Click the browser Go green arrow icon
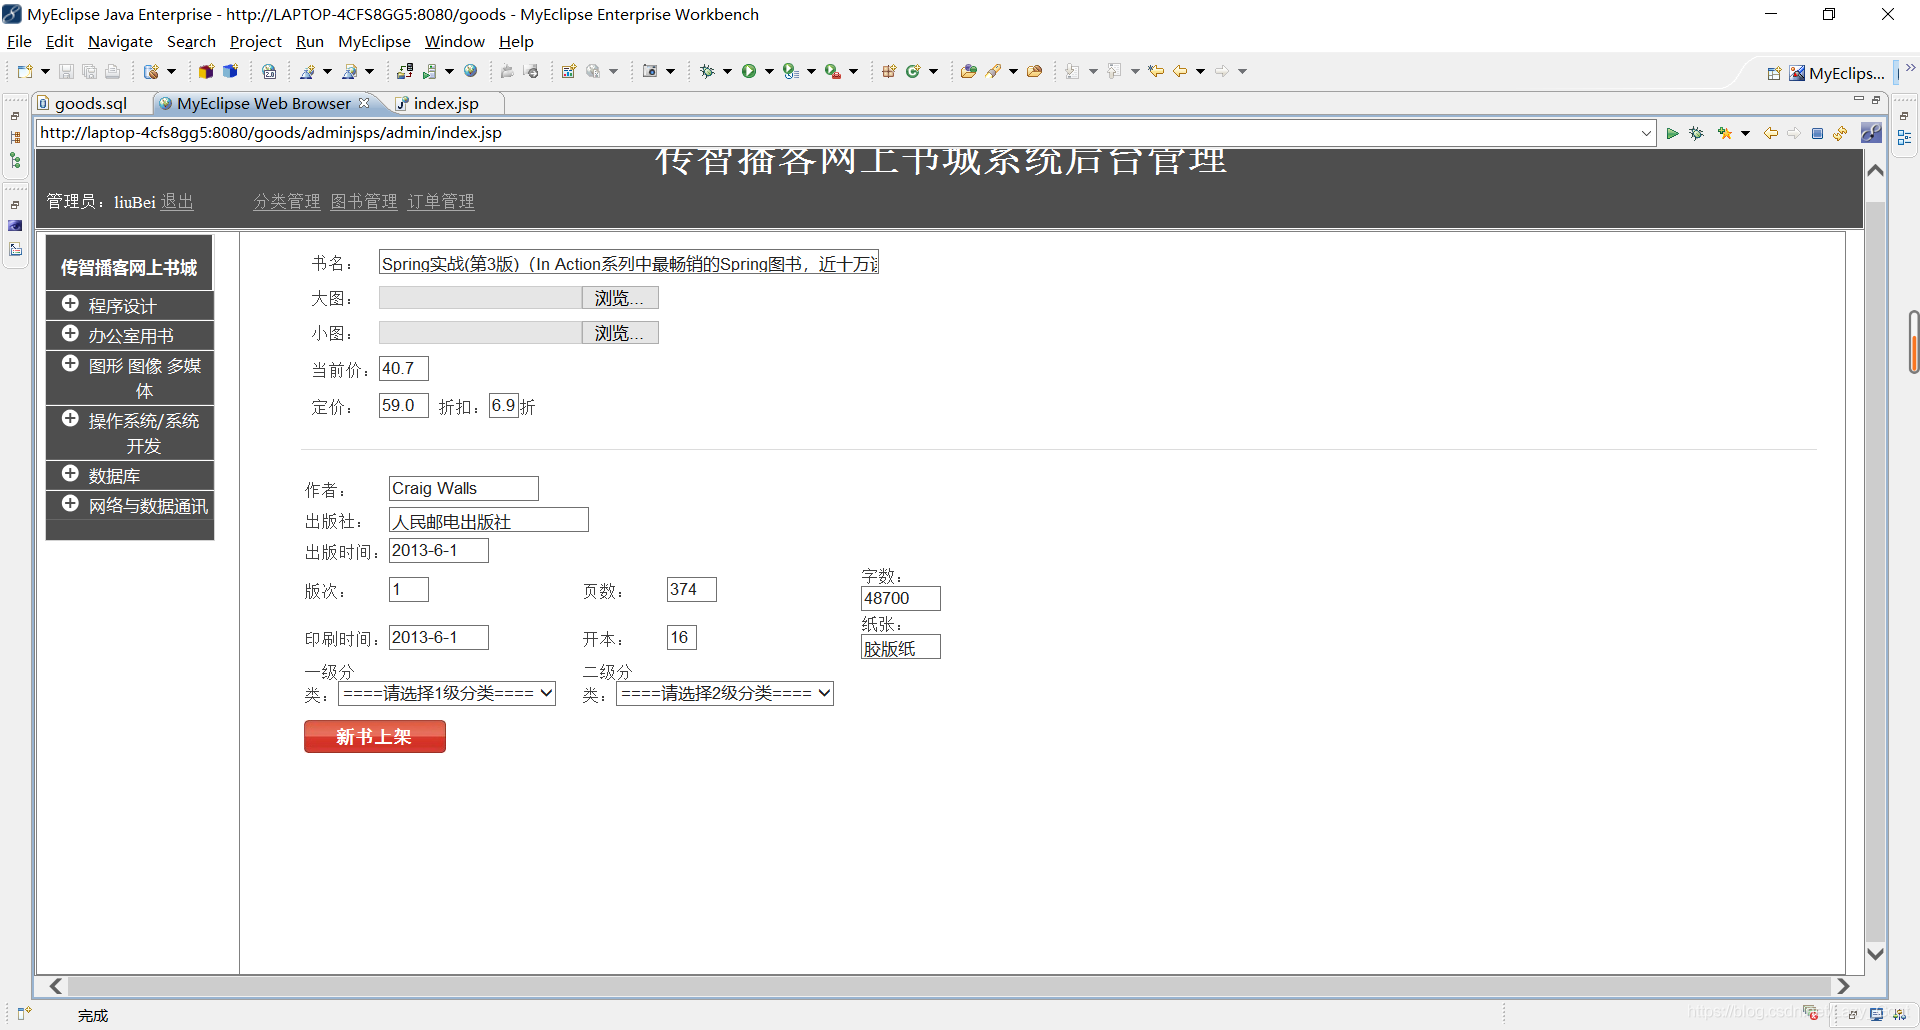Image resolution: width=1920 pixels, height=1030 pixels. pos(1672,133)
